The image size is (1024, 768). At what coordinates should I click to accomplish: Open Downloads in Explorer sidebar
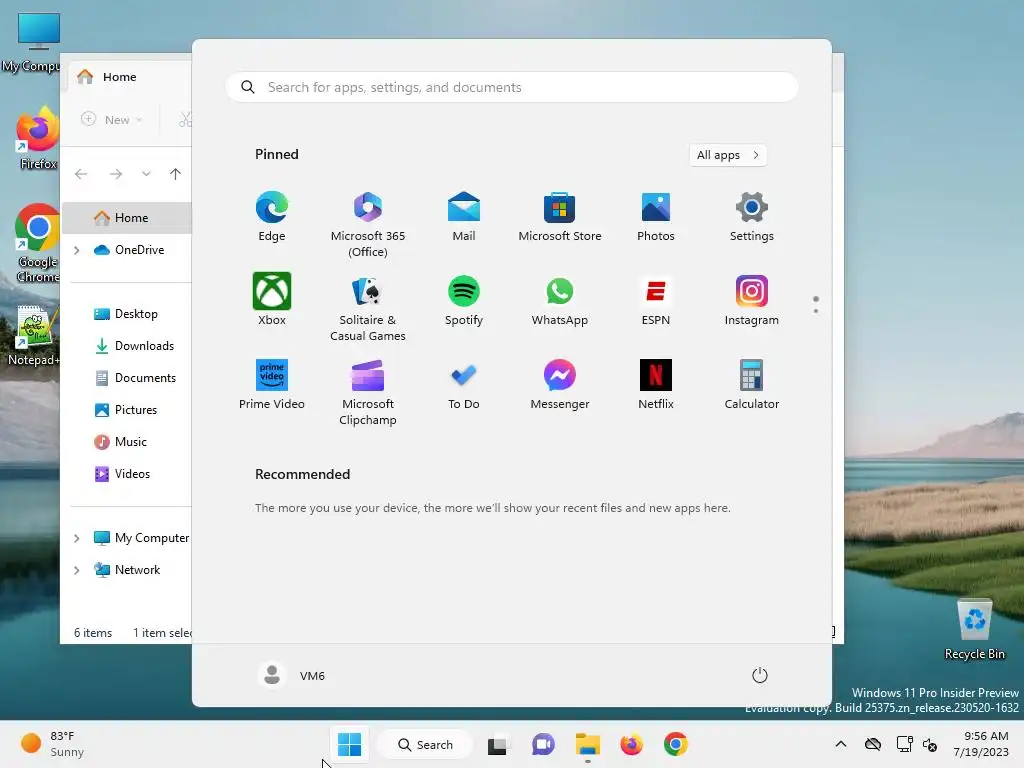[x=134, y=346]
